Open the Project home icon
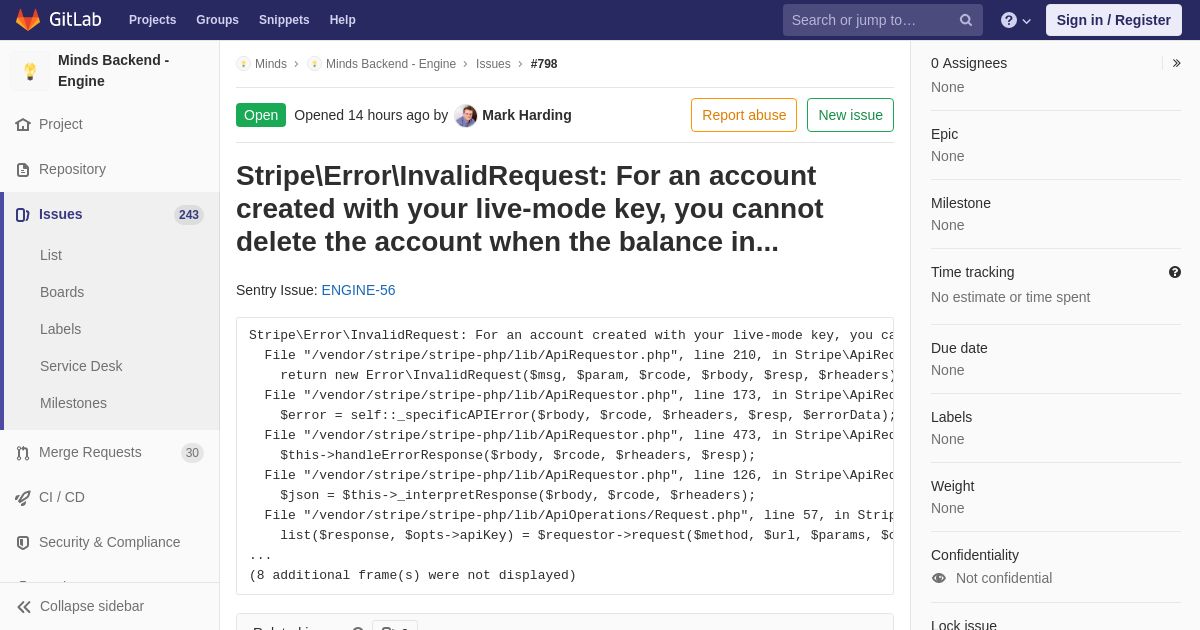 [23, 125]
